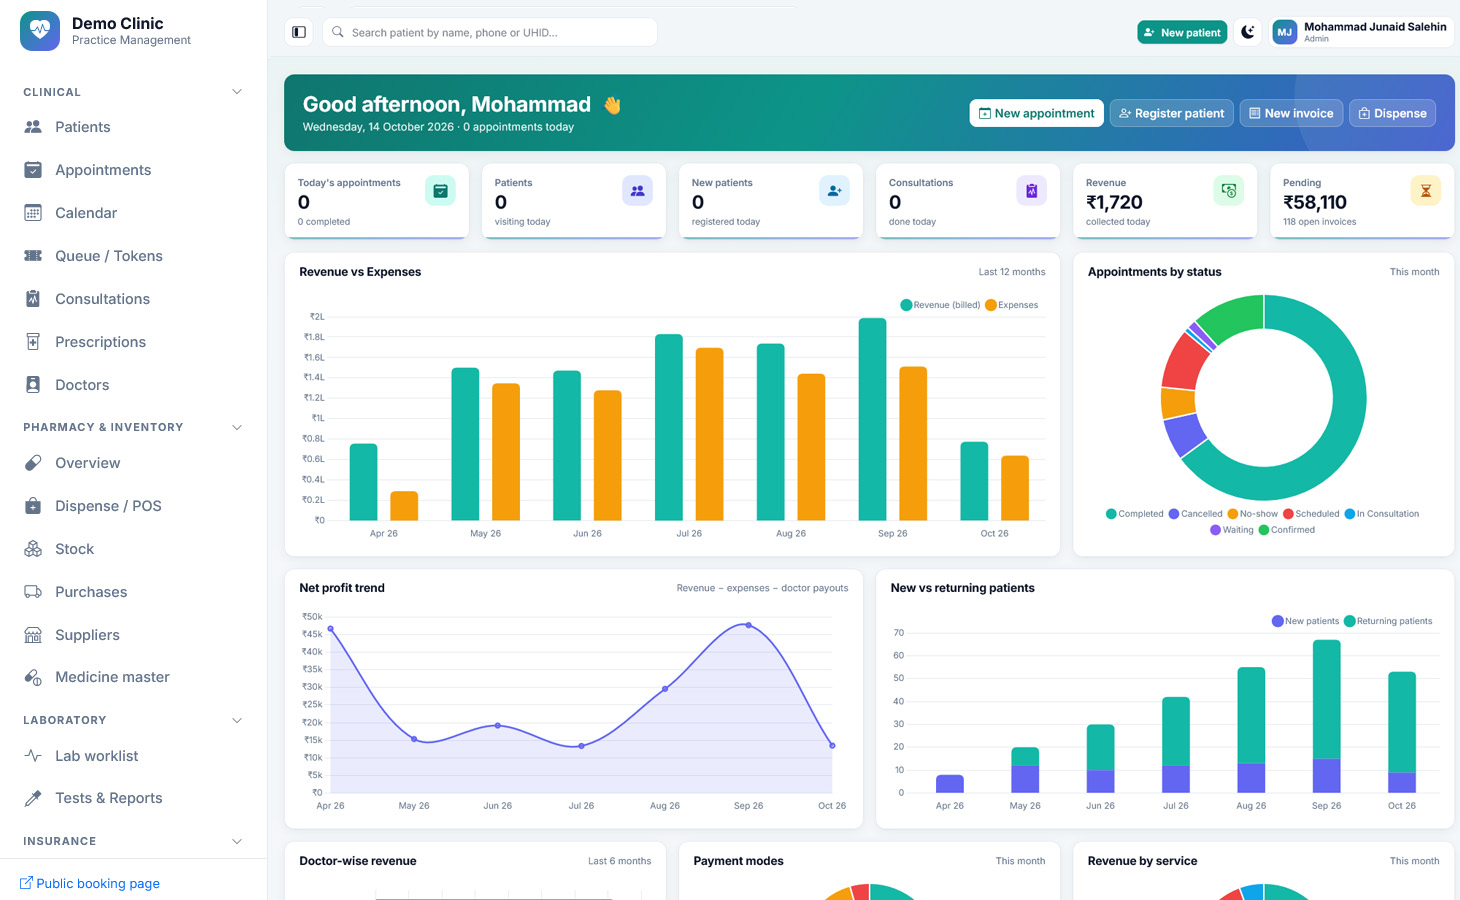Screen dimensions: 1460x900
Task: Click the Revenue card money icon
Action: click(1228, 191)
